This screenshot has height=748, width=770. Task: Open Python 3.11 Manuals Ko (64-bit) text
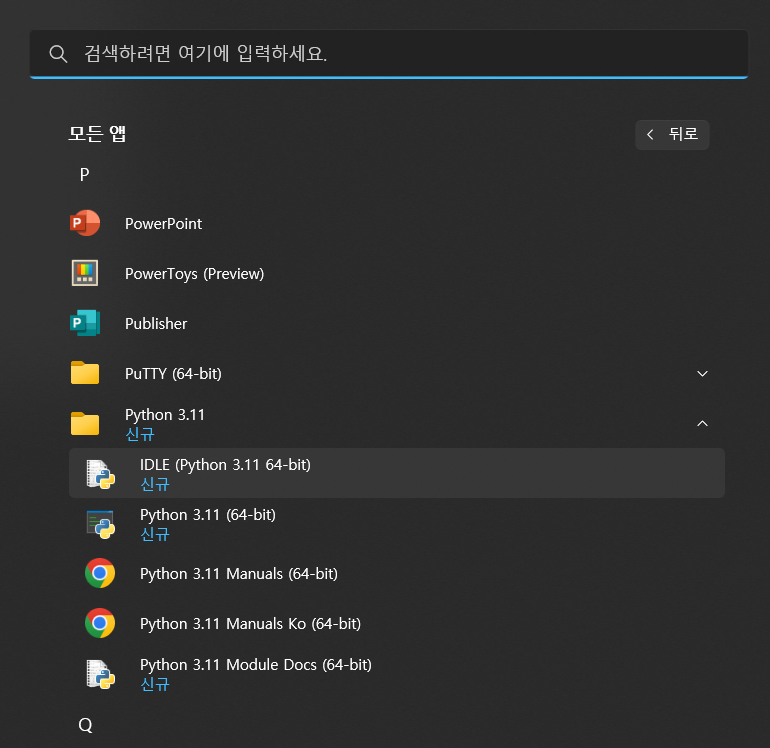click(x=250, y=624)
